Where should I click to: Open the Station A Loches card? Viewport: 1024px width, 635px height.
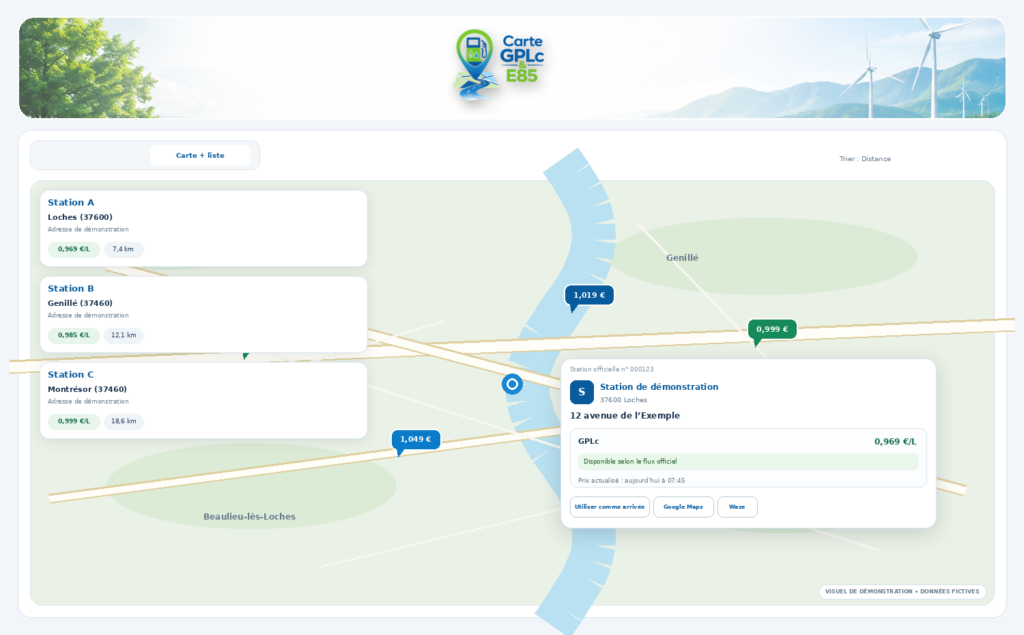204,228
